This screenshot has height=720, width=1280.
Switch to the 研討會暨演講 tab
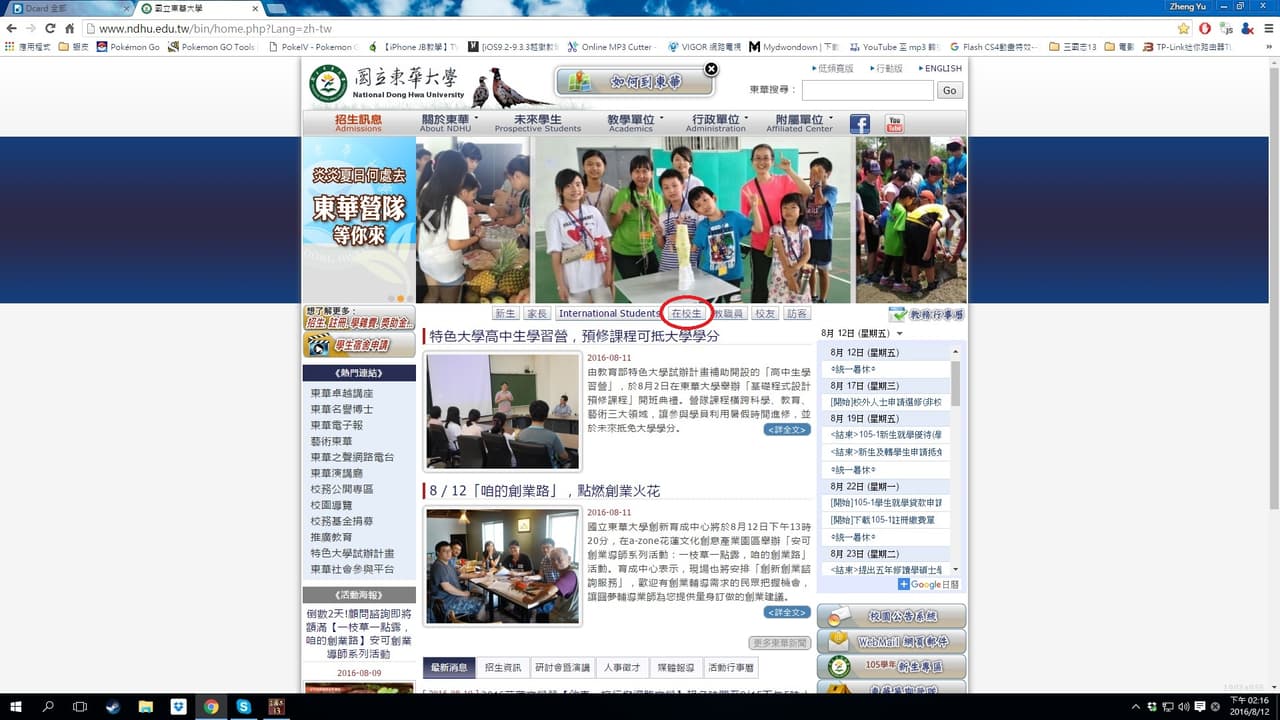pyautogui.click(x=562, y=668)
